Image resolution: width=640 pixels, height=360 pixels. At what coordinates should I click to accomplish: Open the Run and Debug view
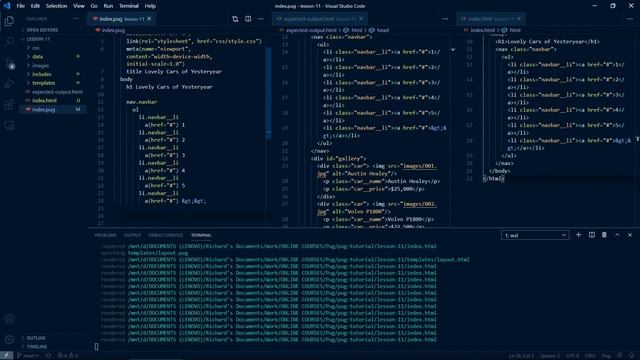pyautogui.click(x=9, y=84)
